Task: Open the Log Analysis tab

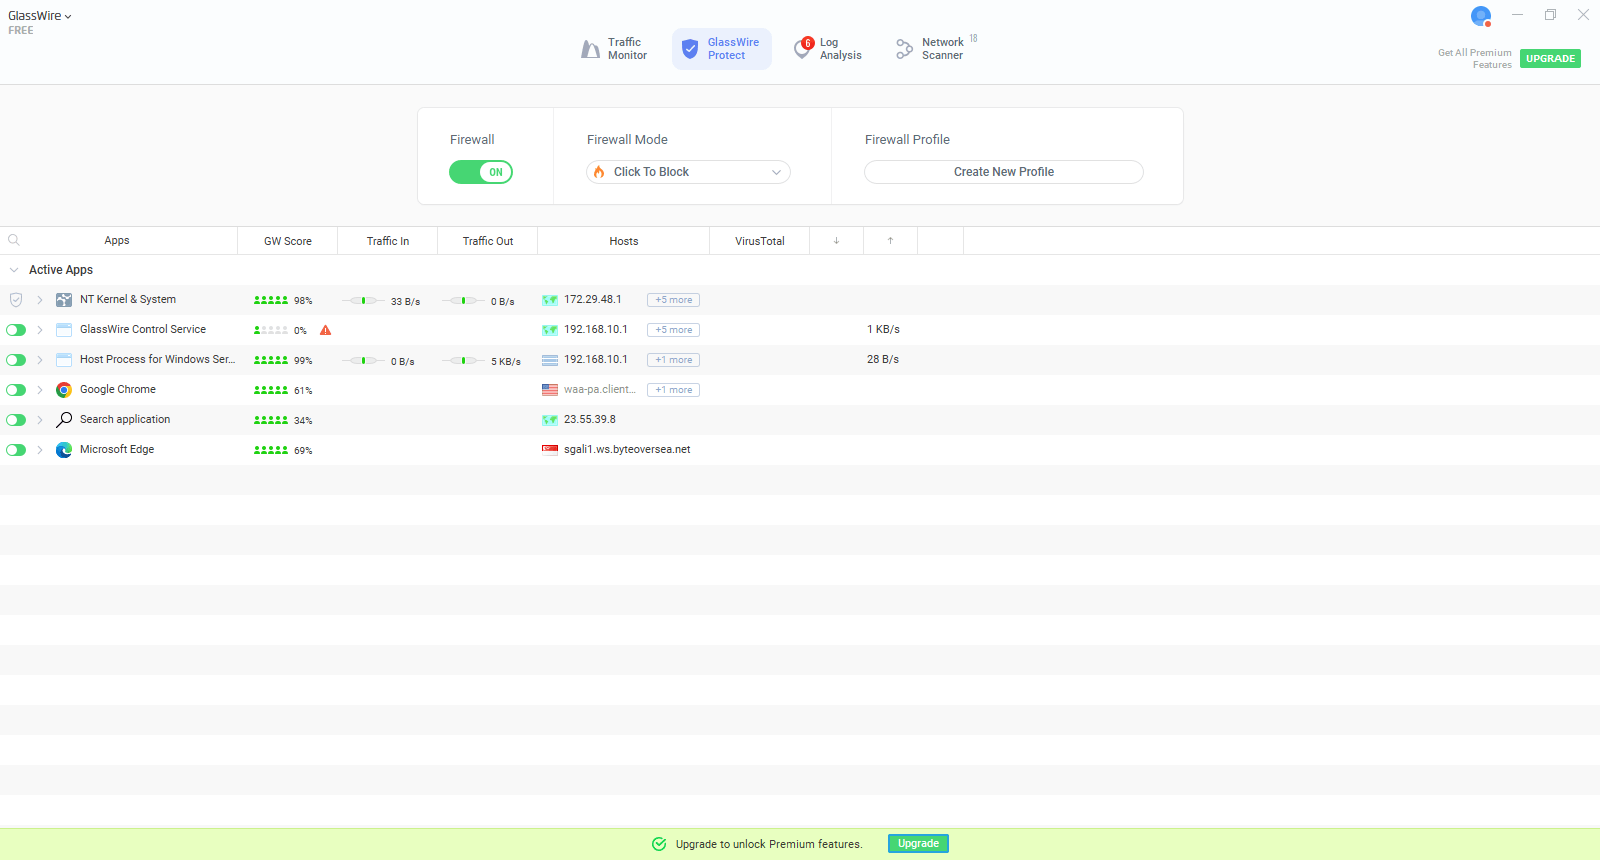Action: click(x=828, y=49)
